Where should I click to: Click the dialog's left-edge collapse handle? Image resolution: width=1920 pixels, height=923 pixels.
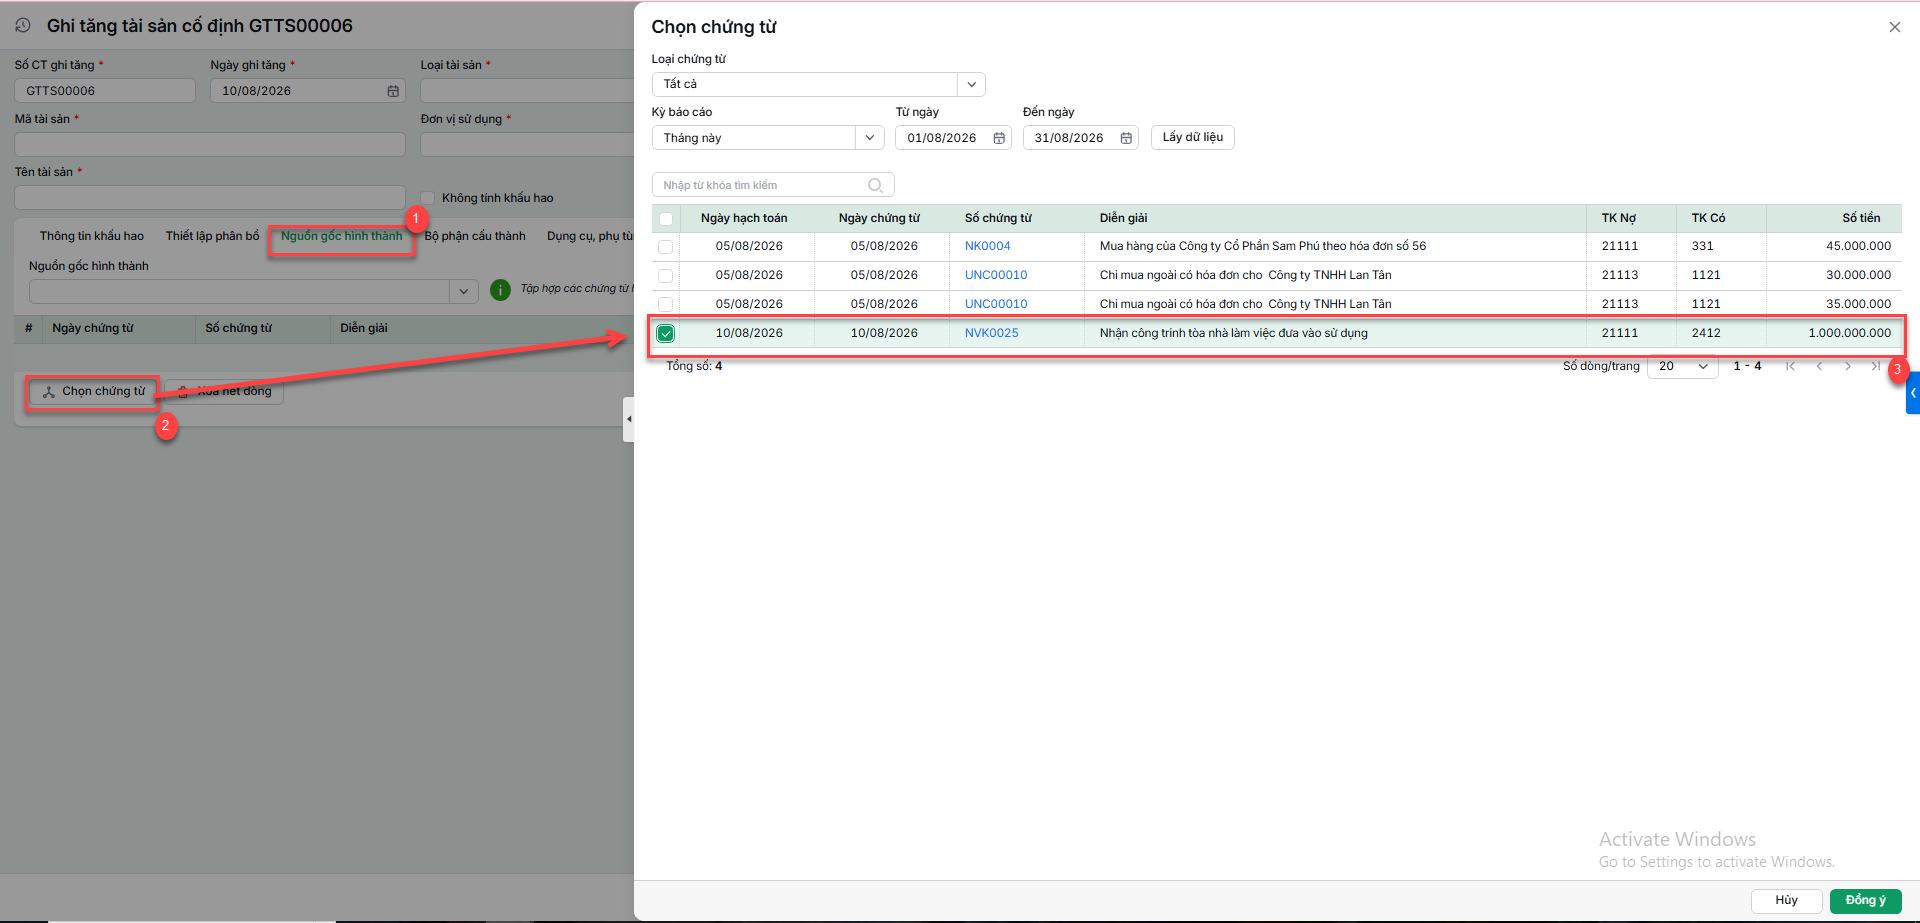tap(629, 419)
